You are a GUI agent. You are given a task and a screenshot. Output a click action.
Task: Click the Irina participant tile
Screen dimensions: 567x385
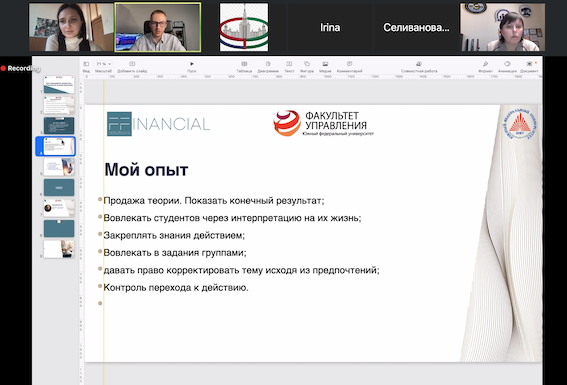coord(330,27)
